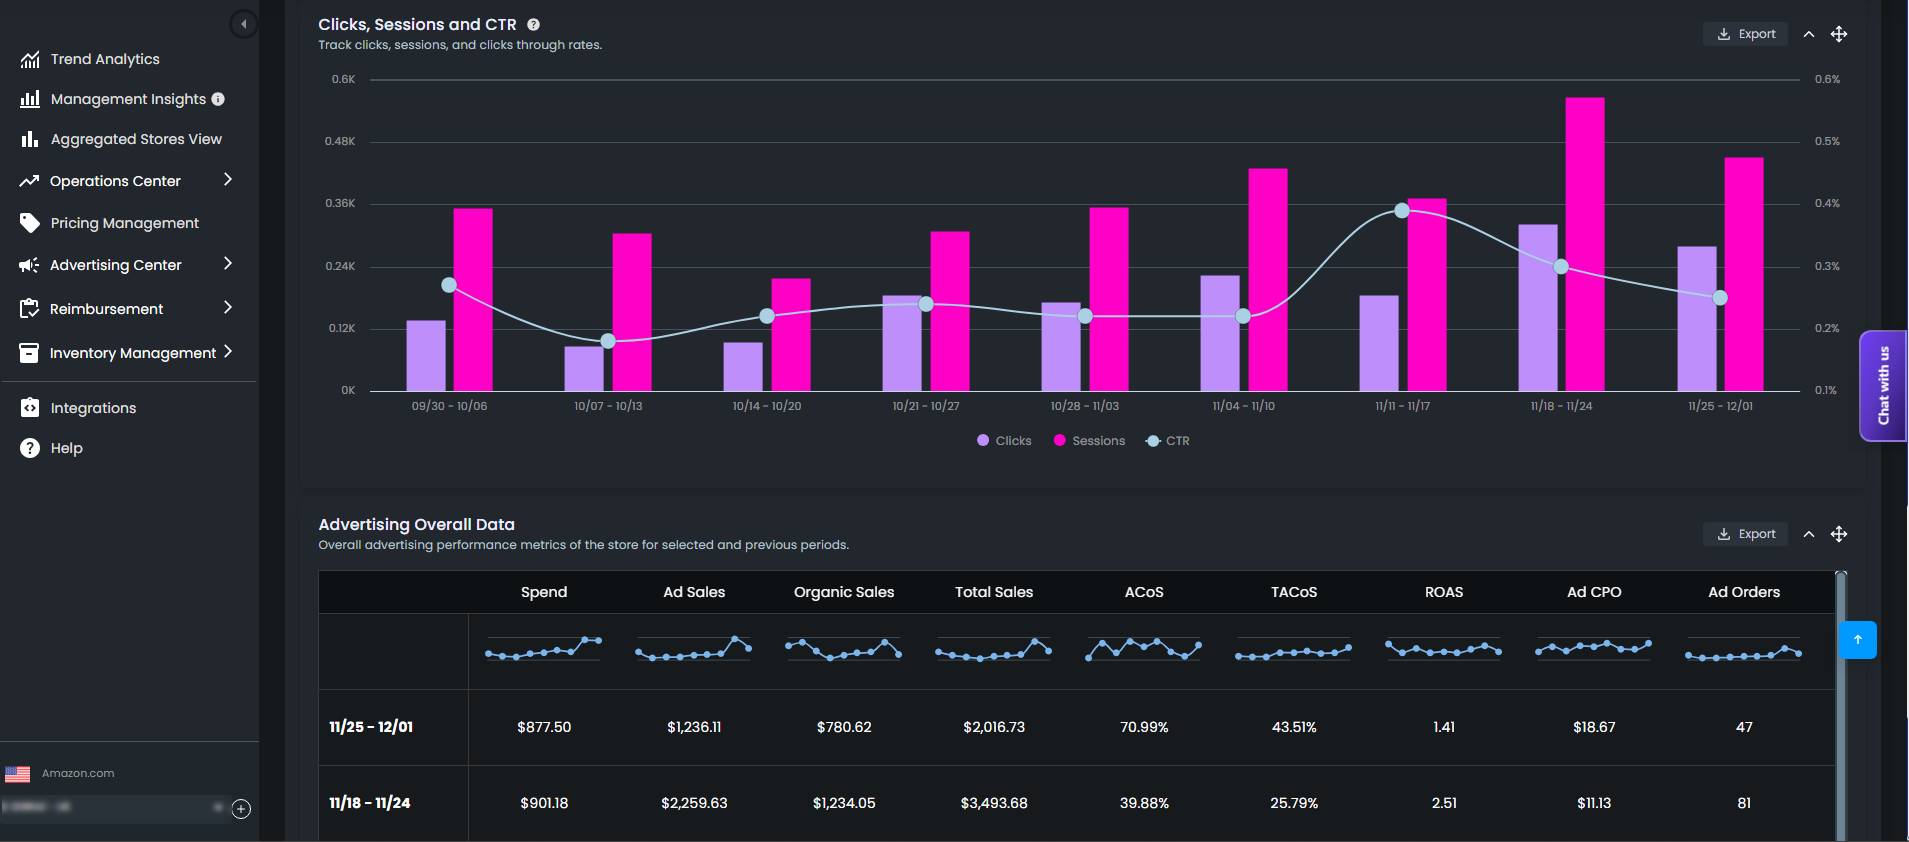
Task: Collapse the Clicks, Sessions and CTR panel
Action: point(1808,34)
